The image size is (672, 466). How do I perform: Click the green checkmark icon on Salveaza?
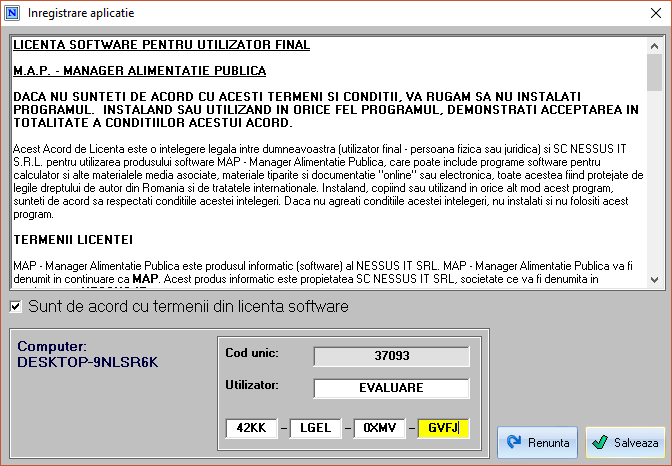pos(600,442)
